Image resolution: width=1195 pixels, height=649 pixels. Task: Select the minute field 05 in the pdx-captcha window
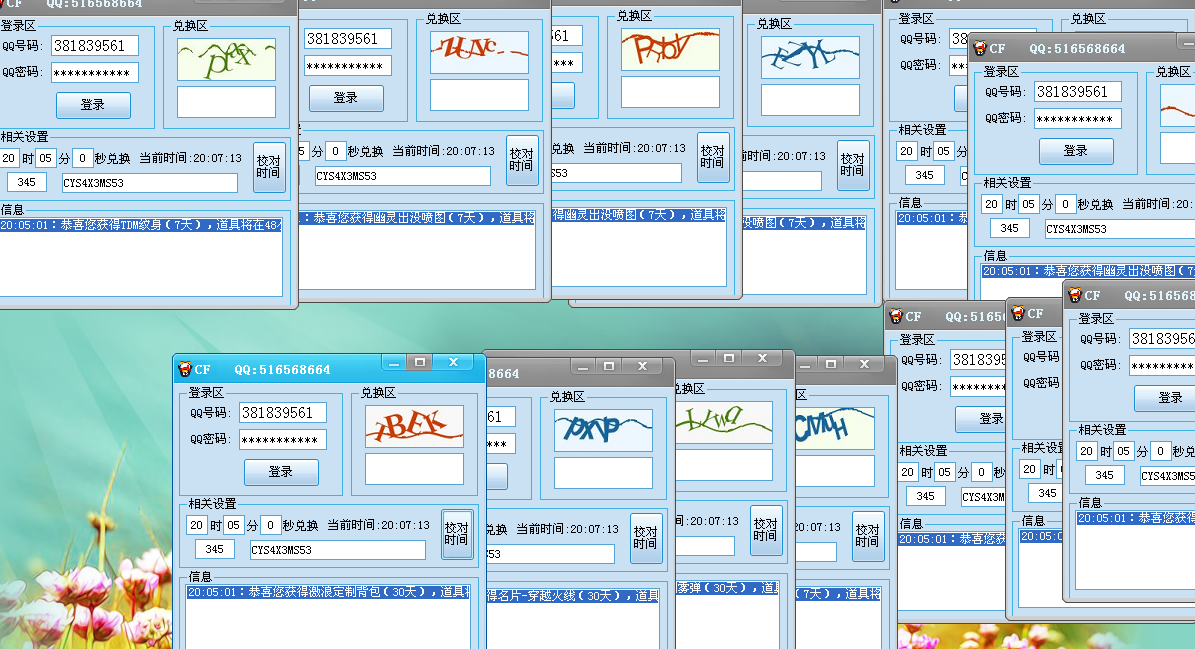point(46,158)
